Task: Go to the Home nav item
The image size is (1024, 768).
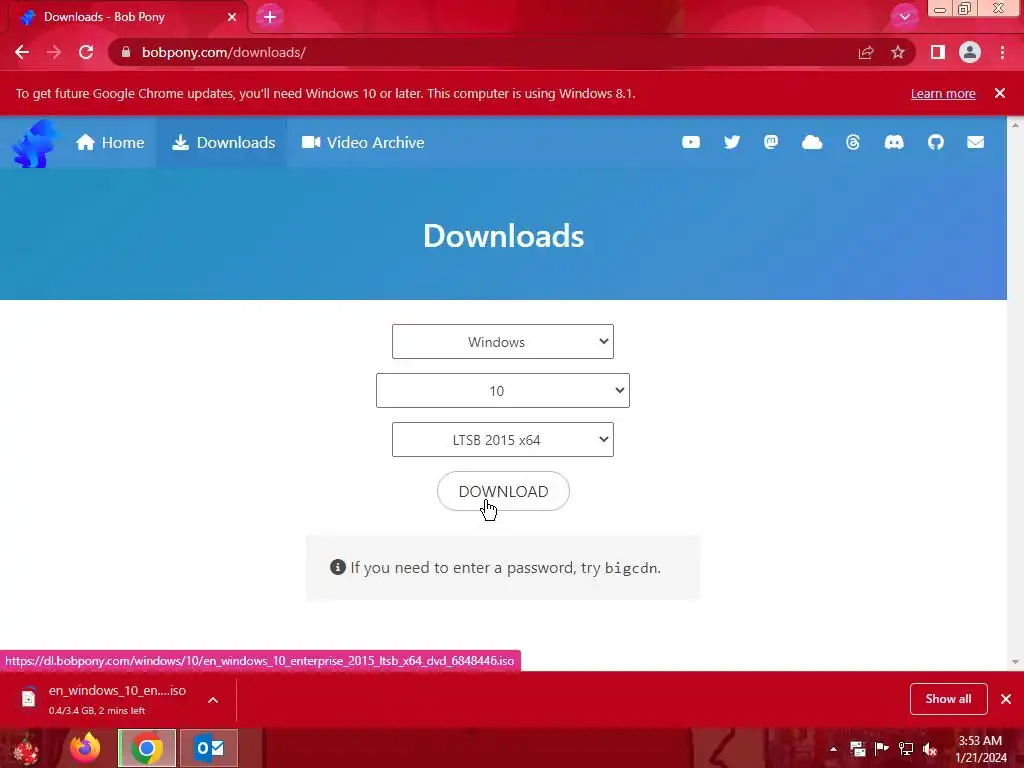Action: [110, 142]
